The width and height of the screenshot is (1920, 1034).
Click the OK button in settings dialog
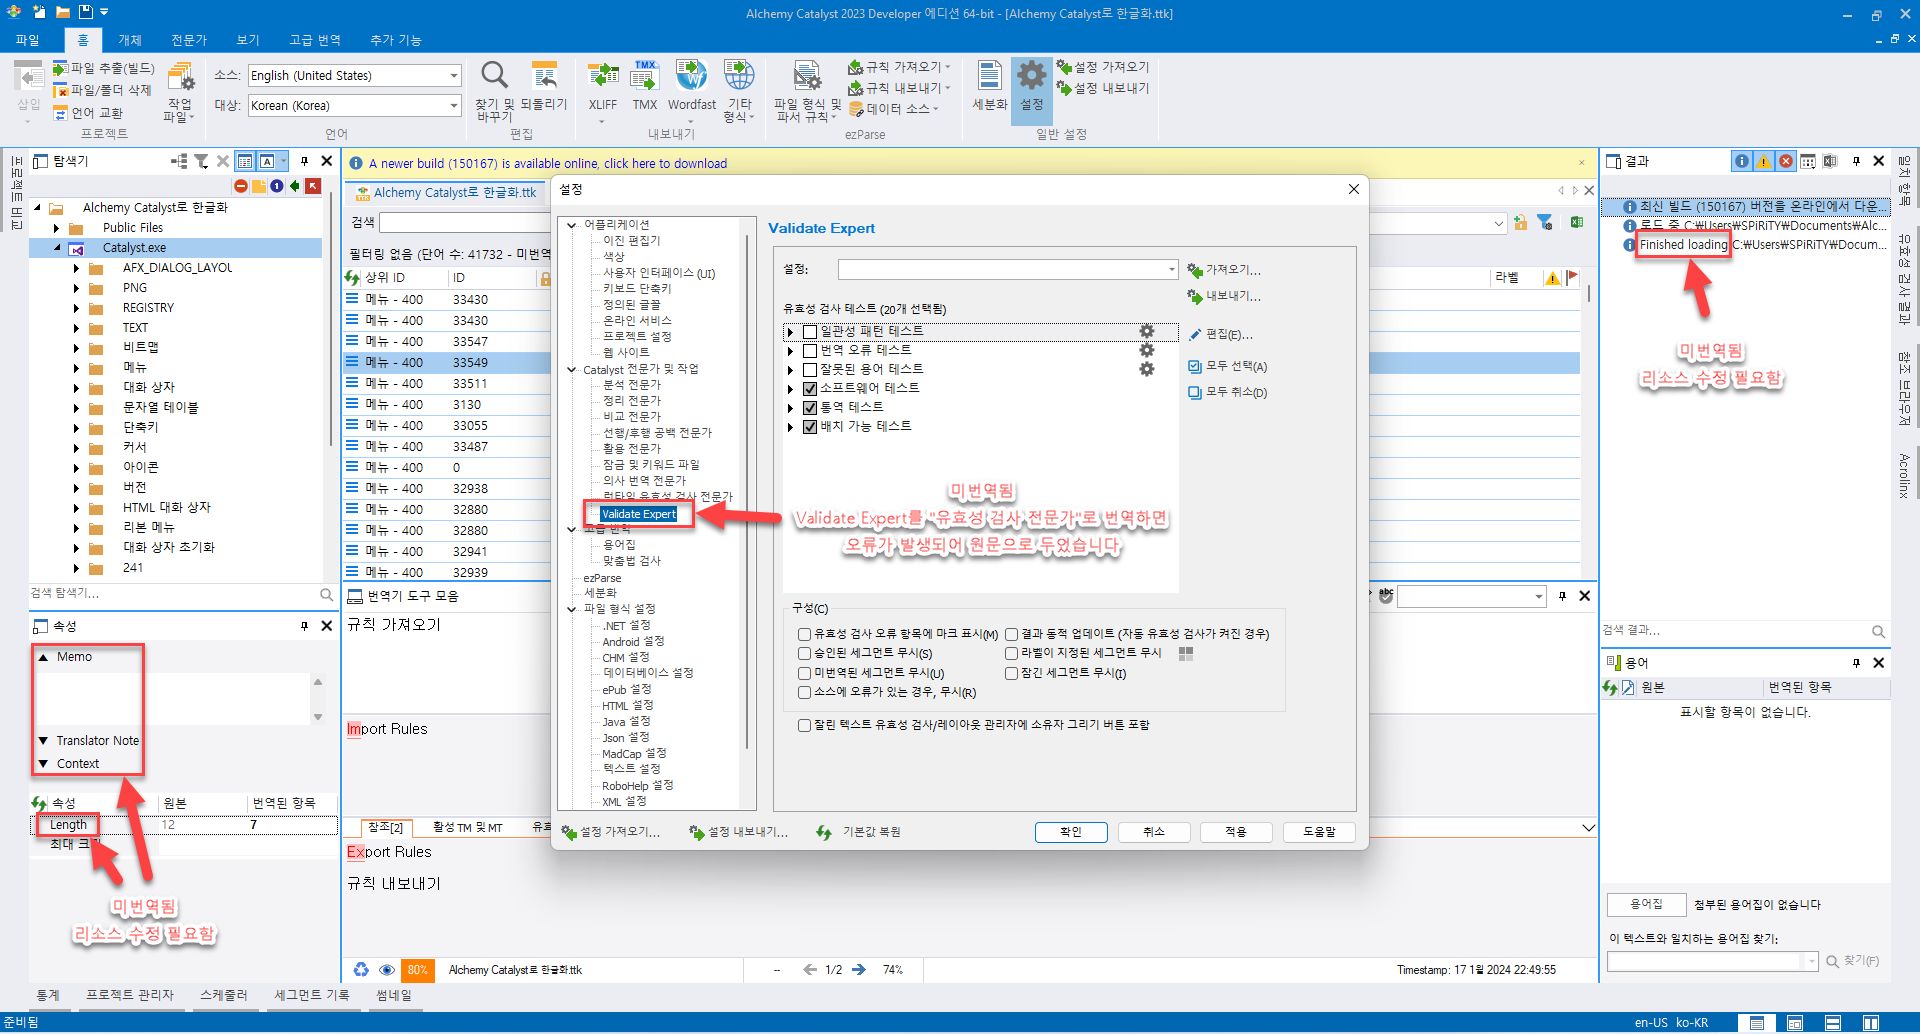point(1071,832)
